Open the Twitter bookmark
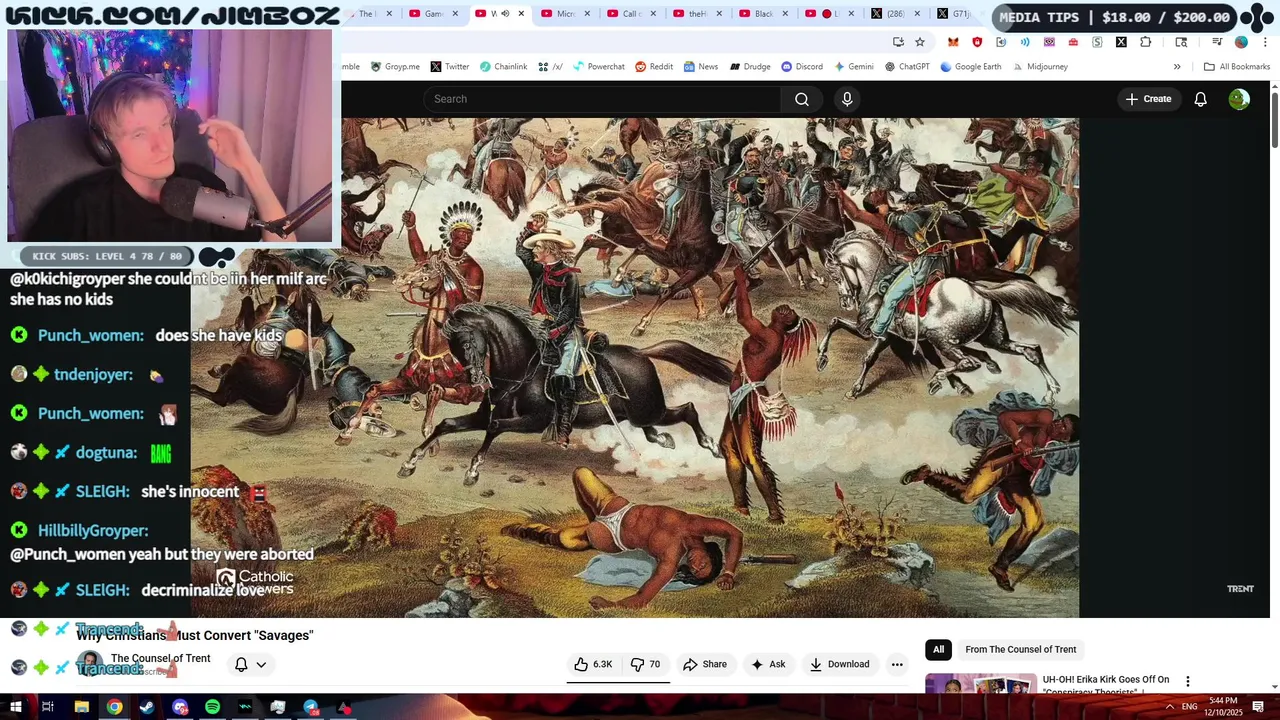This screenshot has height=720, width=1280. point(450,67)
